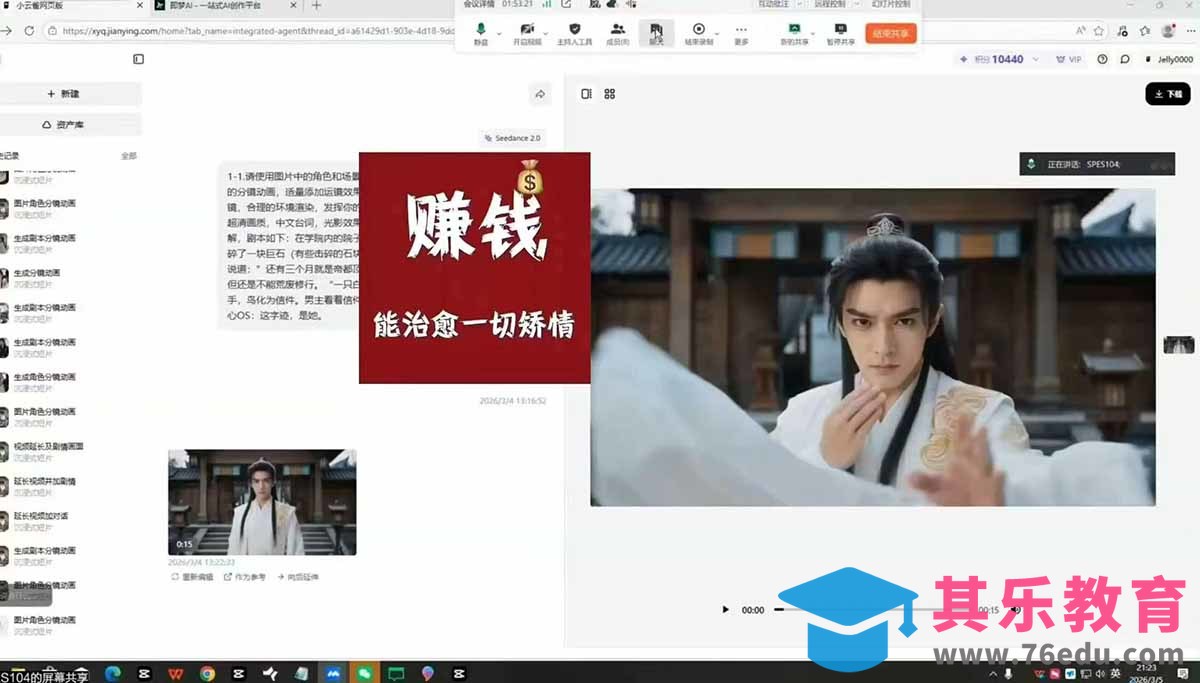The height and width of the screenshot is (683, 1200).
Task: Open the small video thumbnail preview
Action: pos(261,500)
